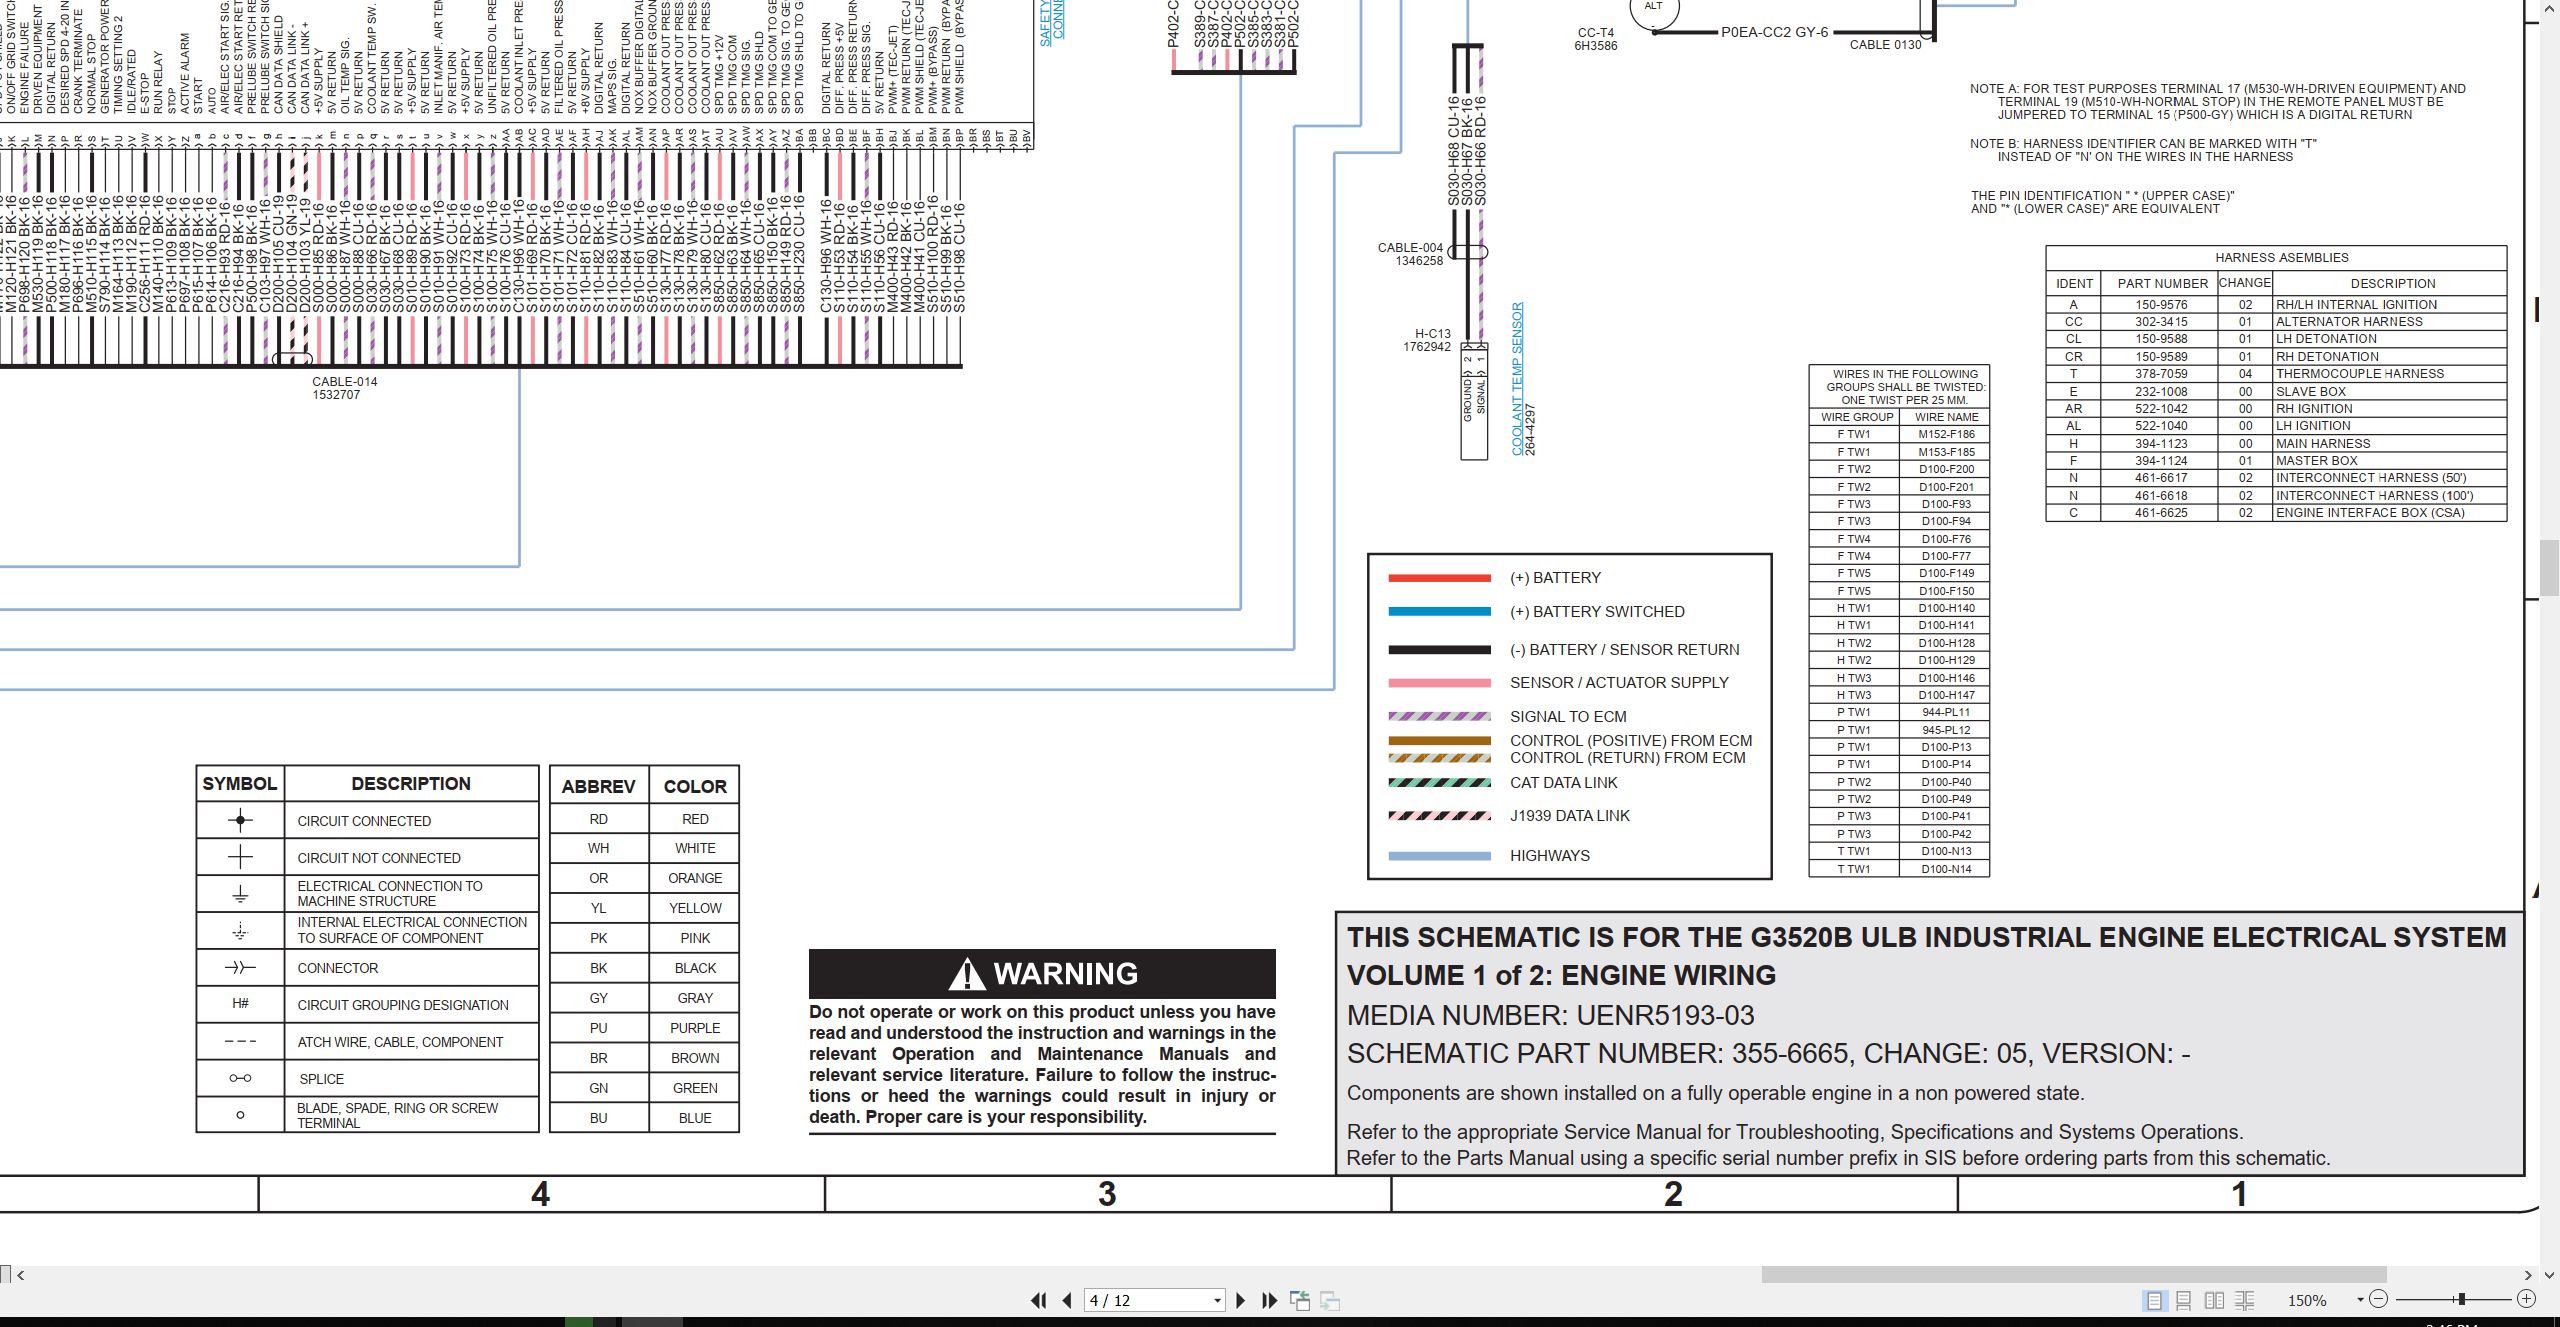Click the SCHEMATIC PART NUMBER 355-6665 line
Viewport: 2560px width, 1327px height.
point(1768,1053)
